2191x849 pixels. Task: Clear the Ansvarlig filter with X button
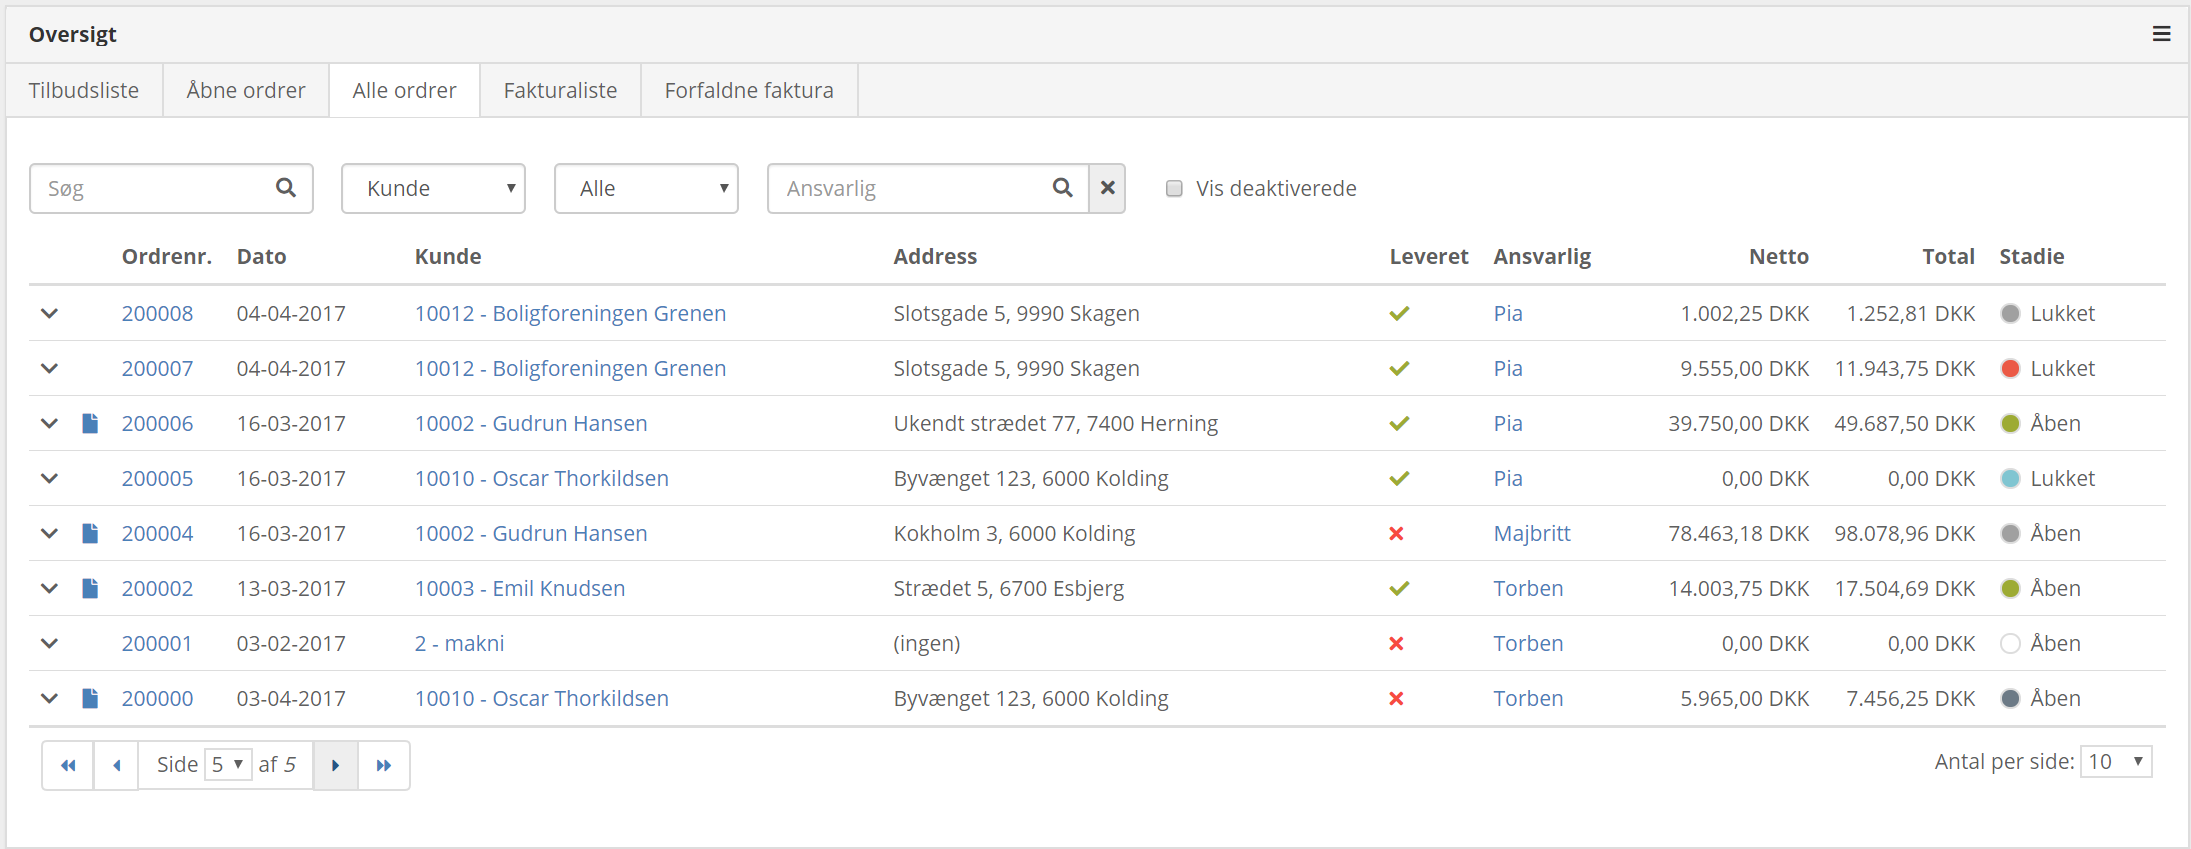click(x=1107, y=188)
